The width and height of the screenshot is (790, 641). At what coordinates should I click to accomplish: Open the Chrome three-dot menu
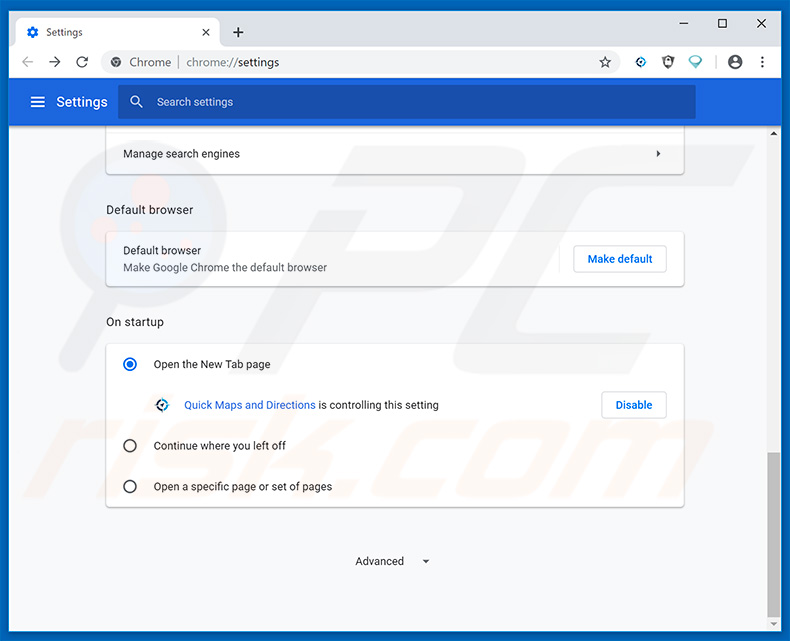(762, 62)
